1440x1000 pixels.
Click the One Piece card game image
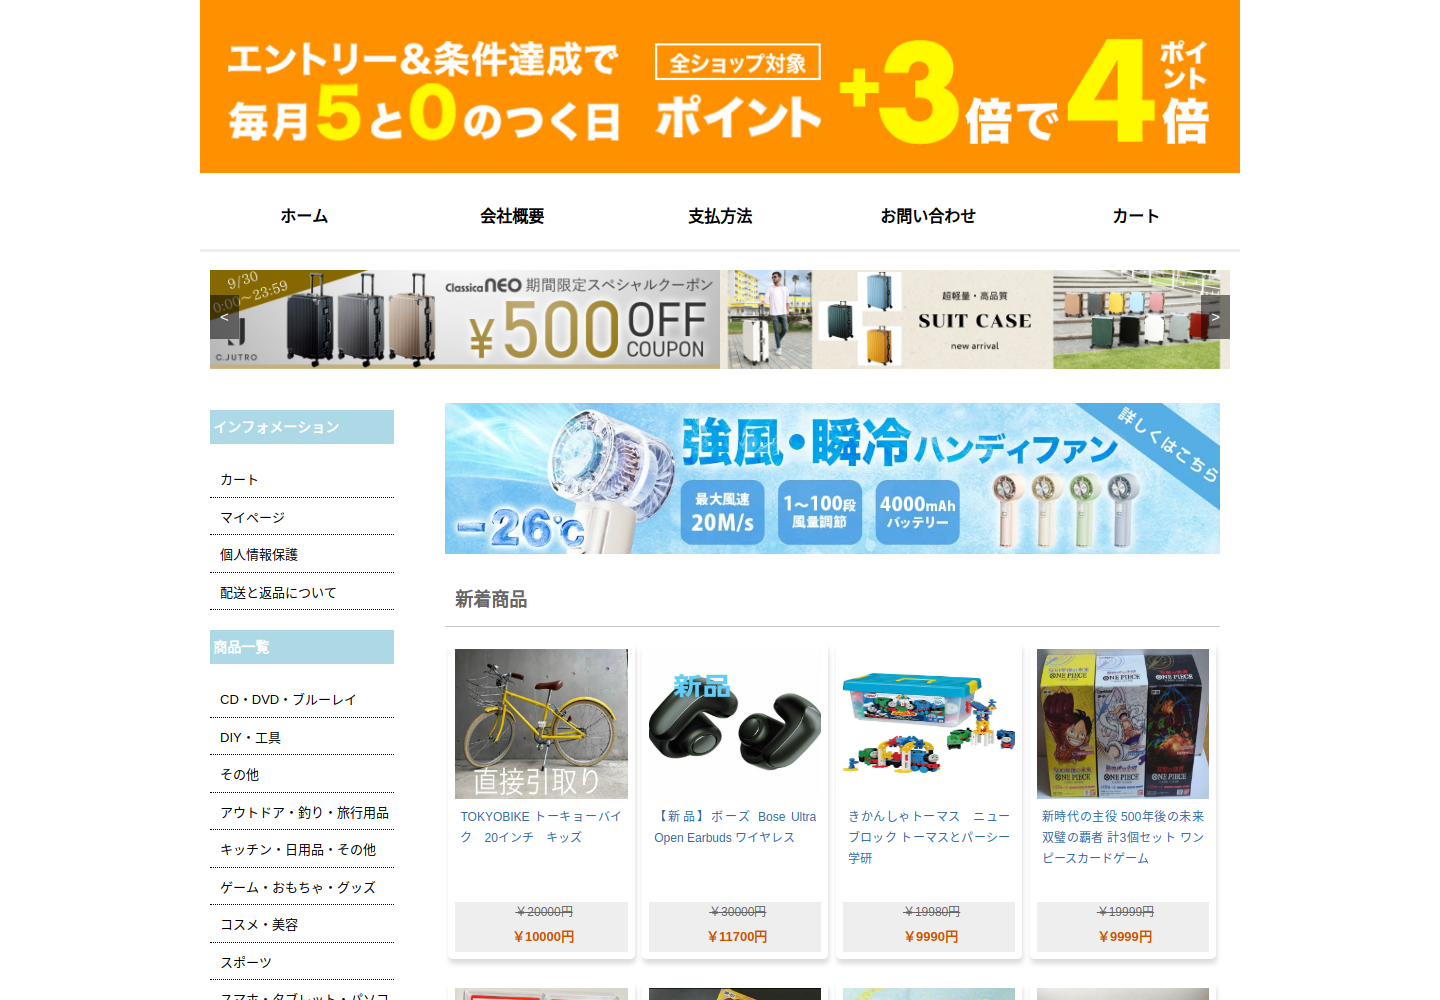pos(1123,724)
